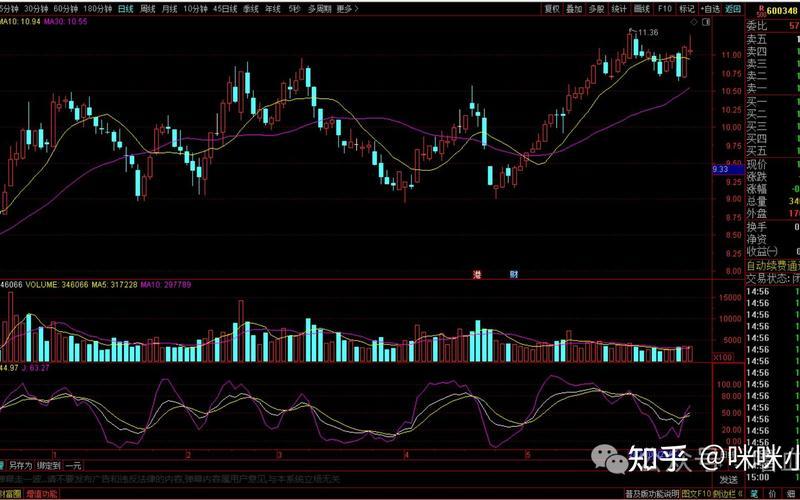Switch to 季线 quarterly chart
Image resolution: width=800 pixels, height=500 pixels.
[251, 9]
